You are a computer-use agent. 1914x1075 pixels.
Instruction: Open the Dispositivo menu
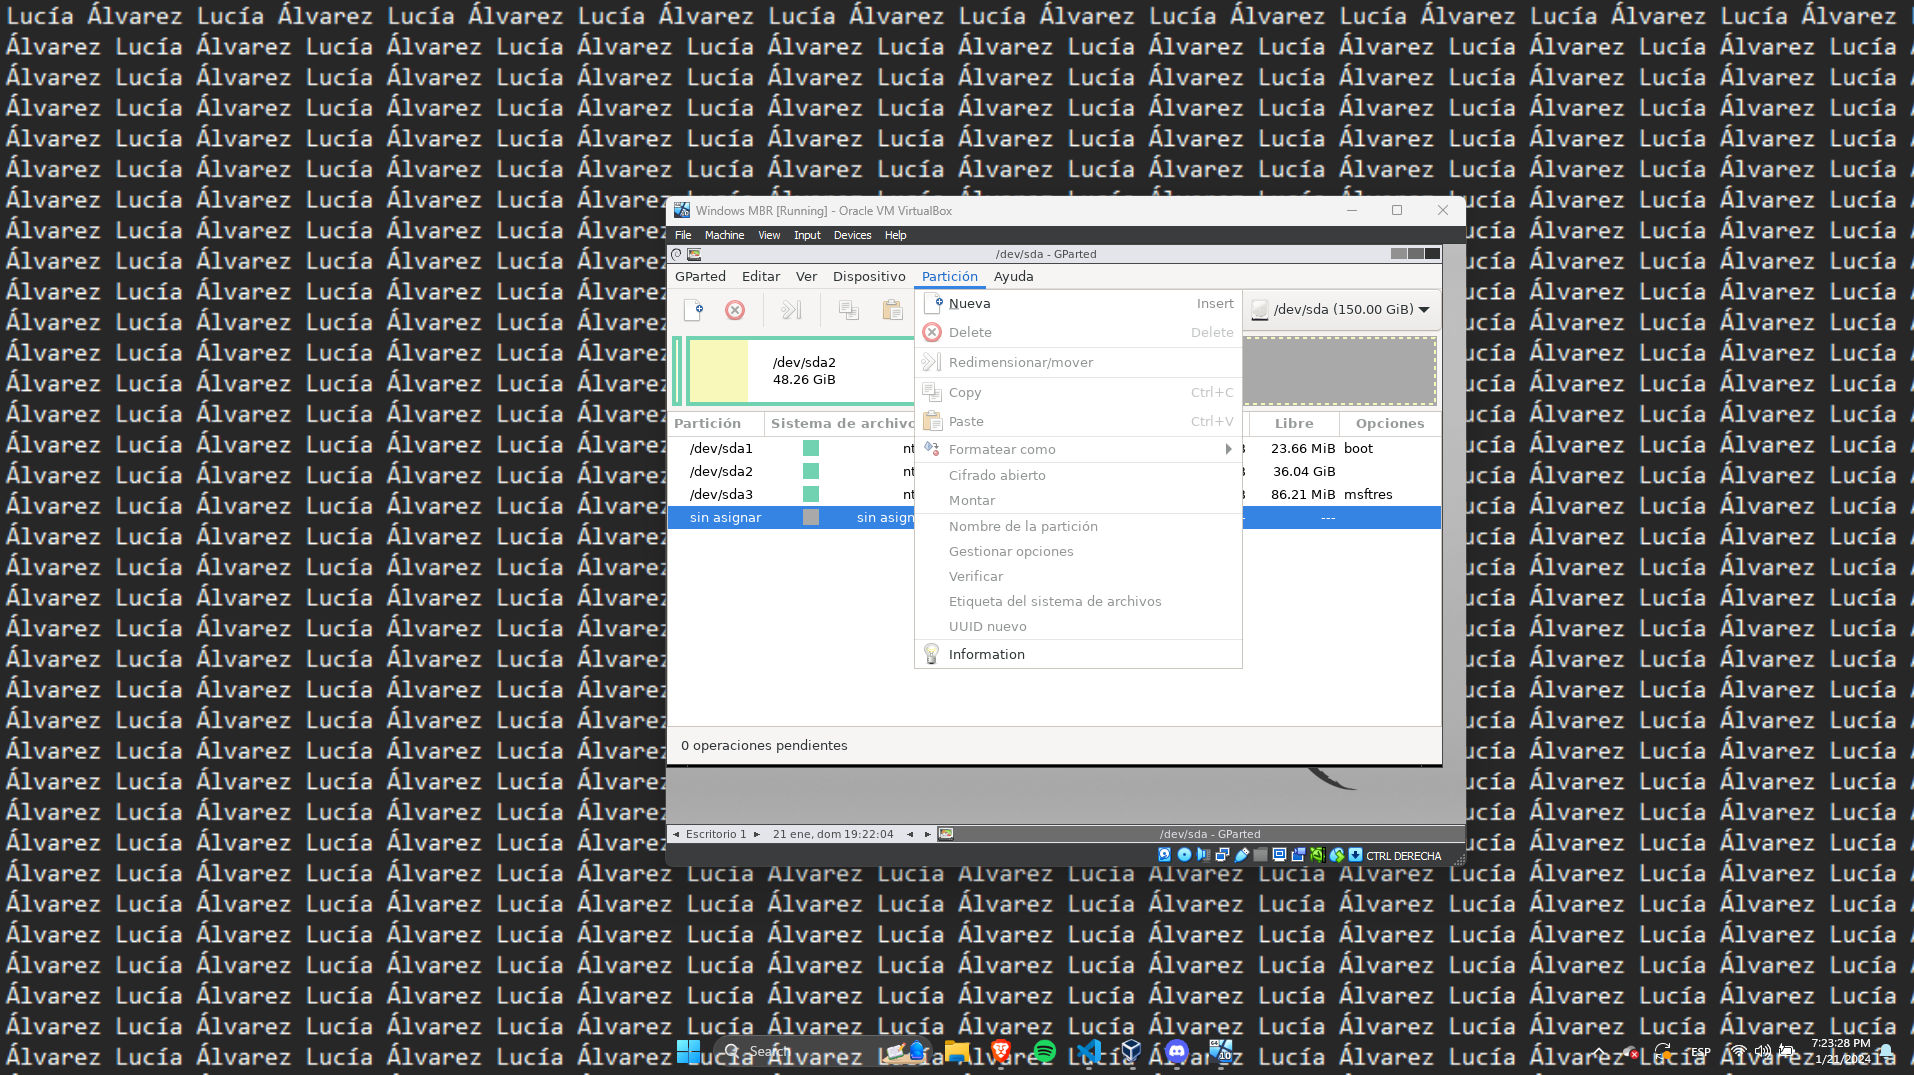pos(868,277)
